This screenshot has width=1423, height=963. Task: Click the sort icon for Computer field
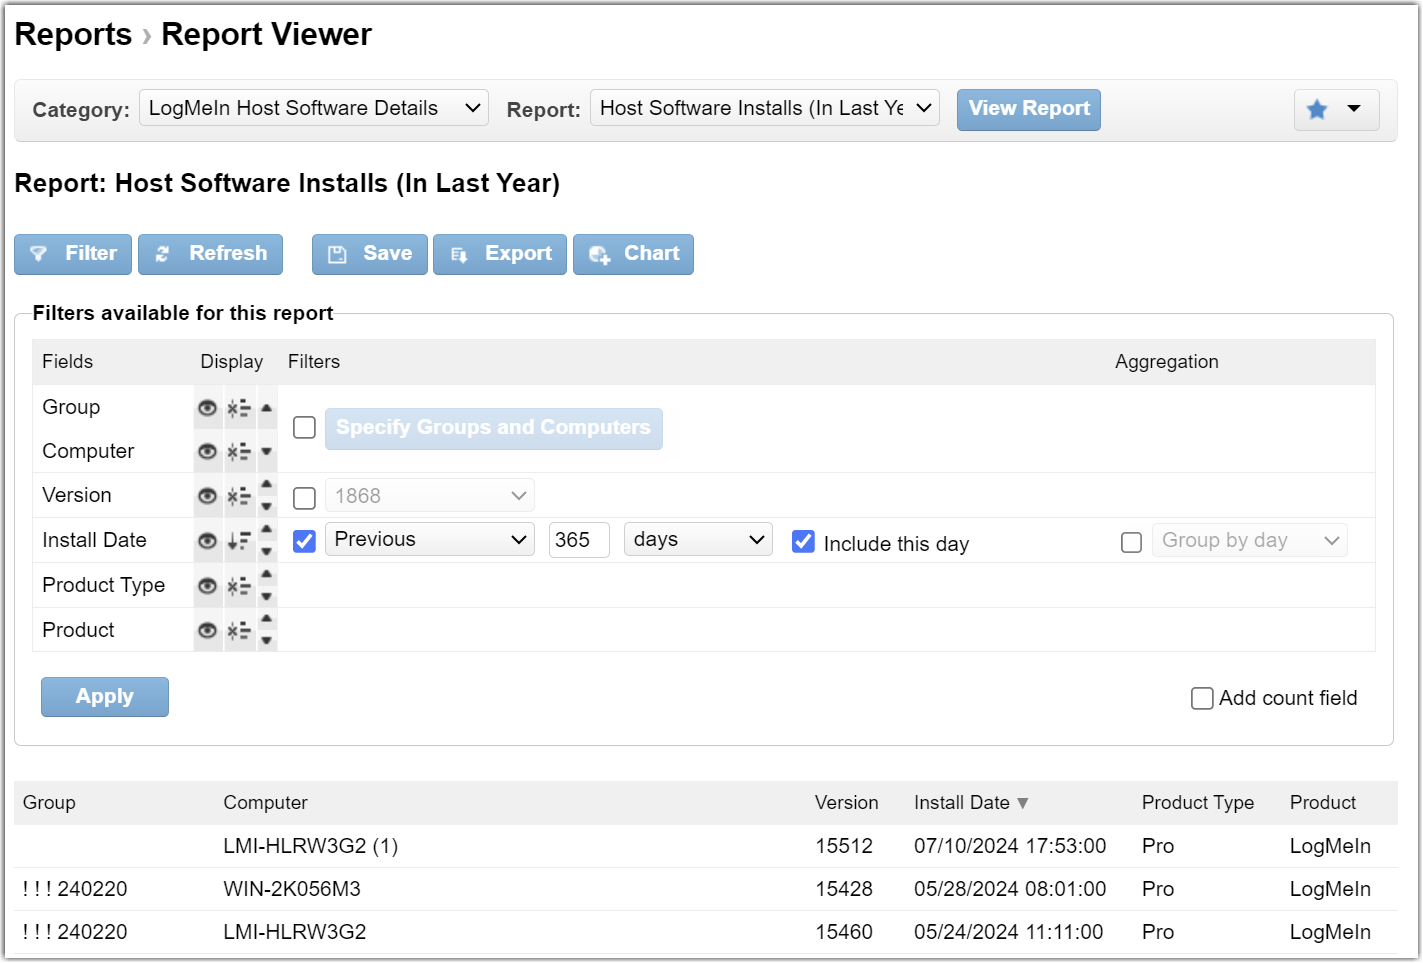point(239,452)
